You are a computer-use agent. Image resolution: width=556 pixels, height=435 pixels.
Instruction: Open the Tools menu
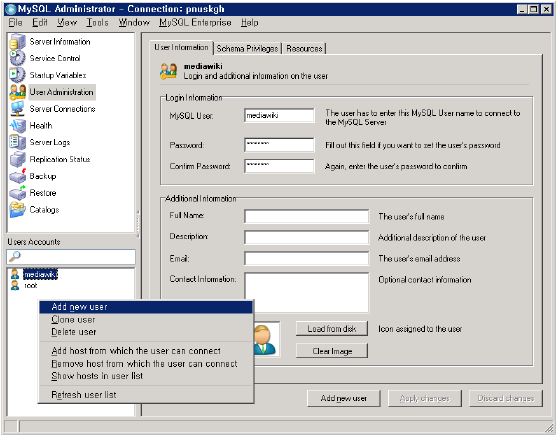point(98,23)
